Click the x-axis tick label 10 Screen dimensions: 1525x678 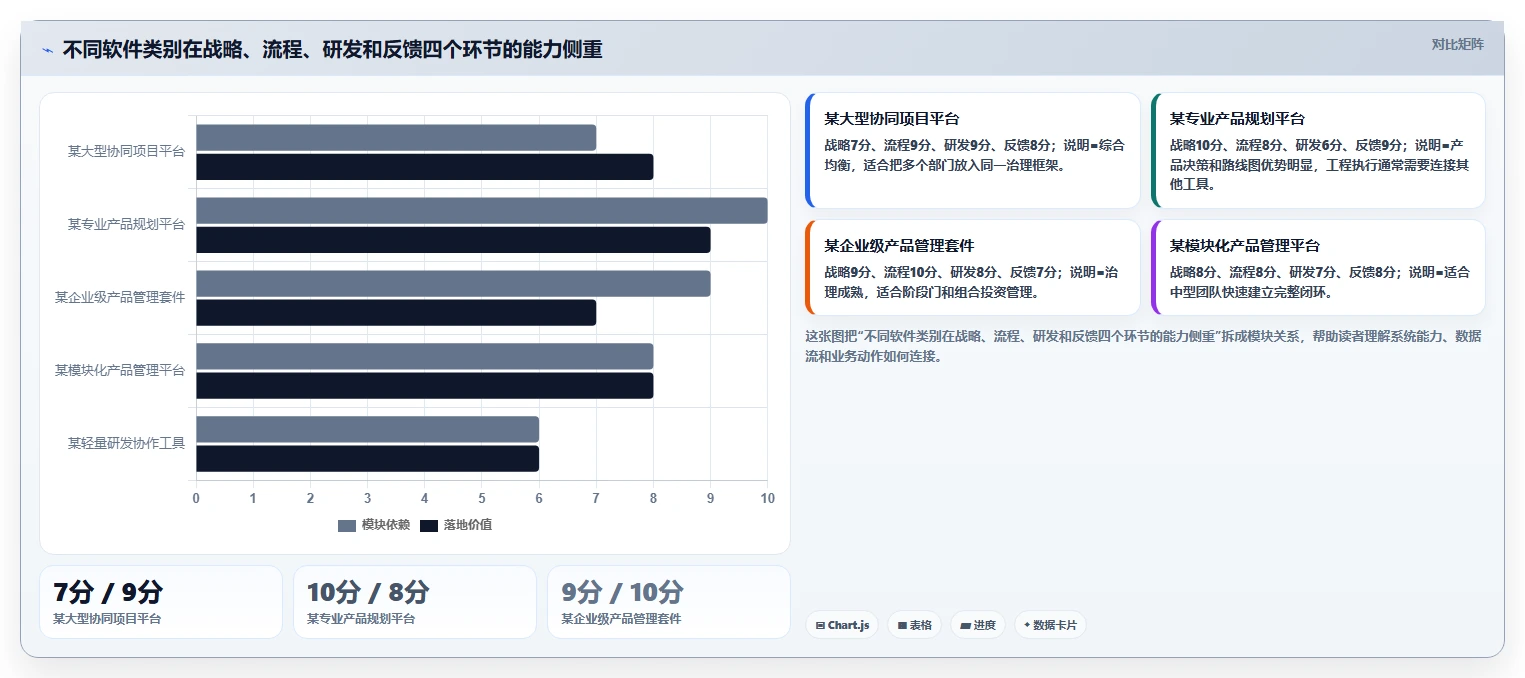(x=767, y=498)
